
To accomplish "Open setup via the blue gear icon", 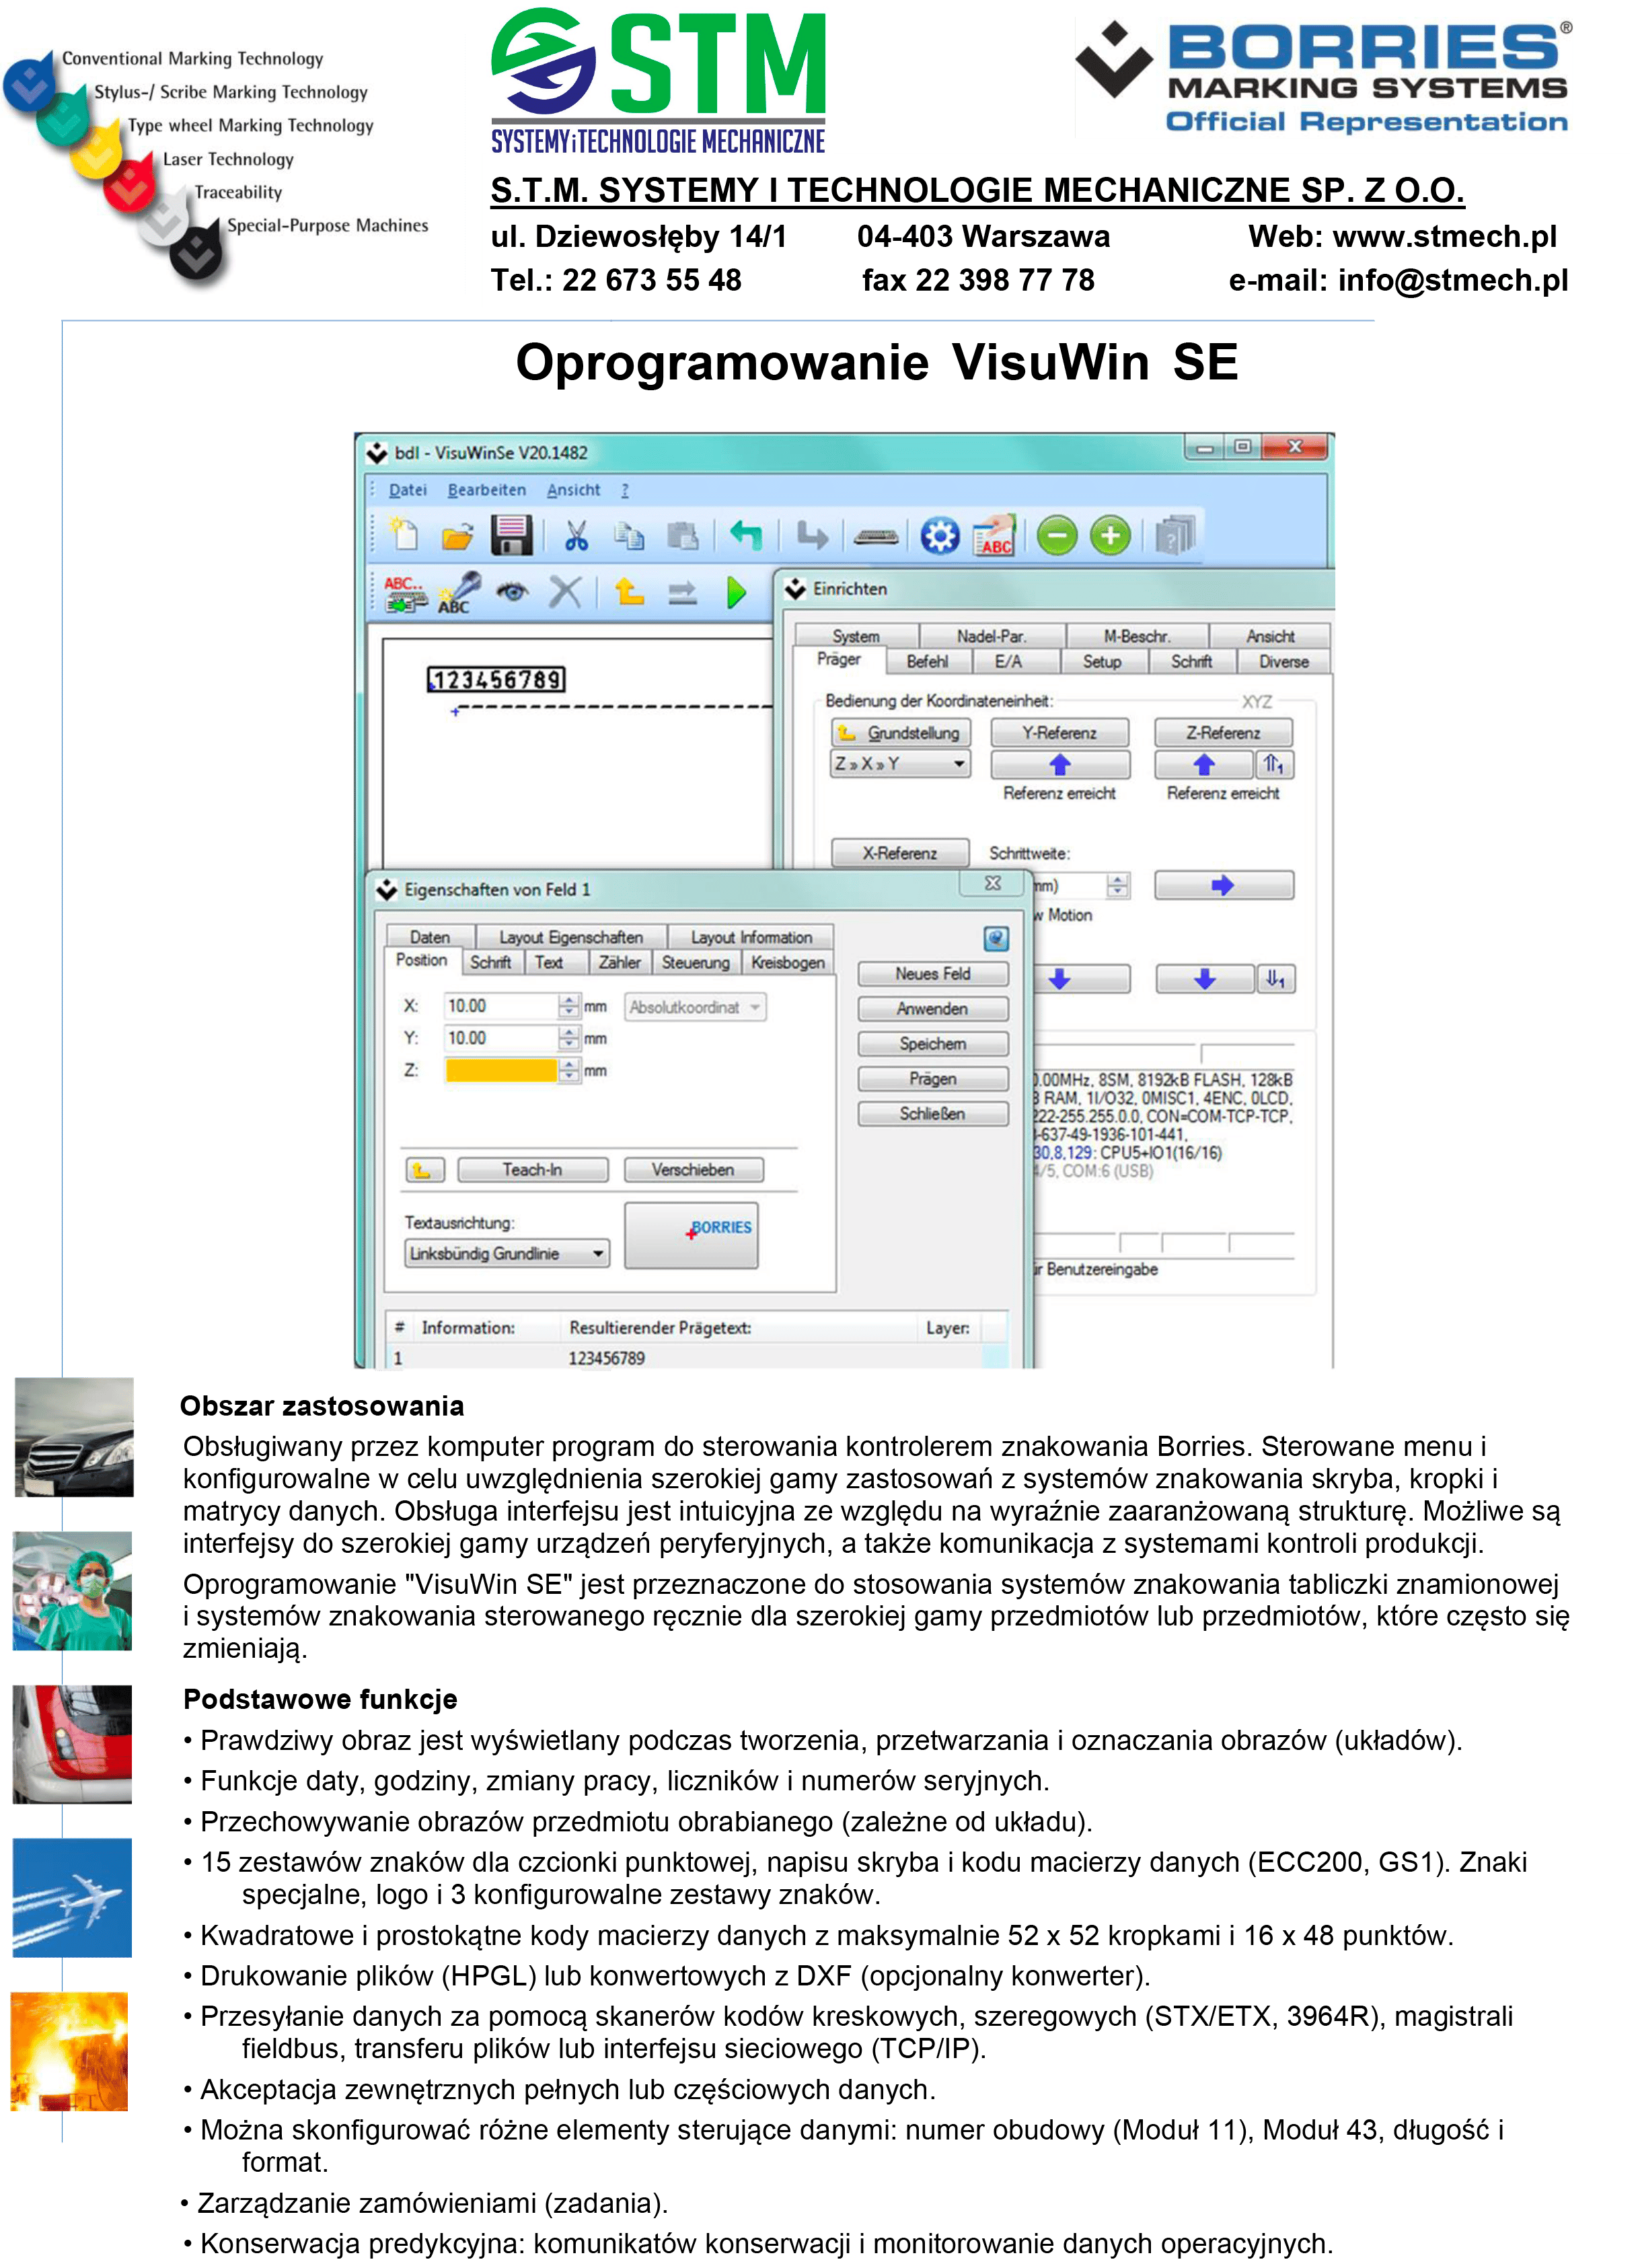I will pos(940,536).
